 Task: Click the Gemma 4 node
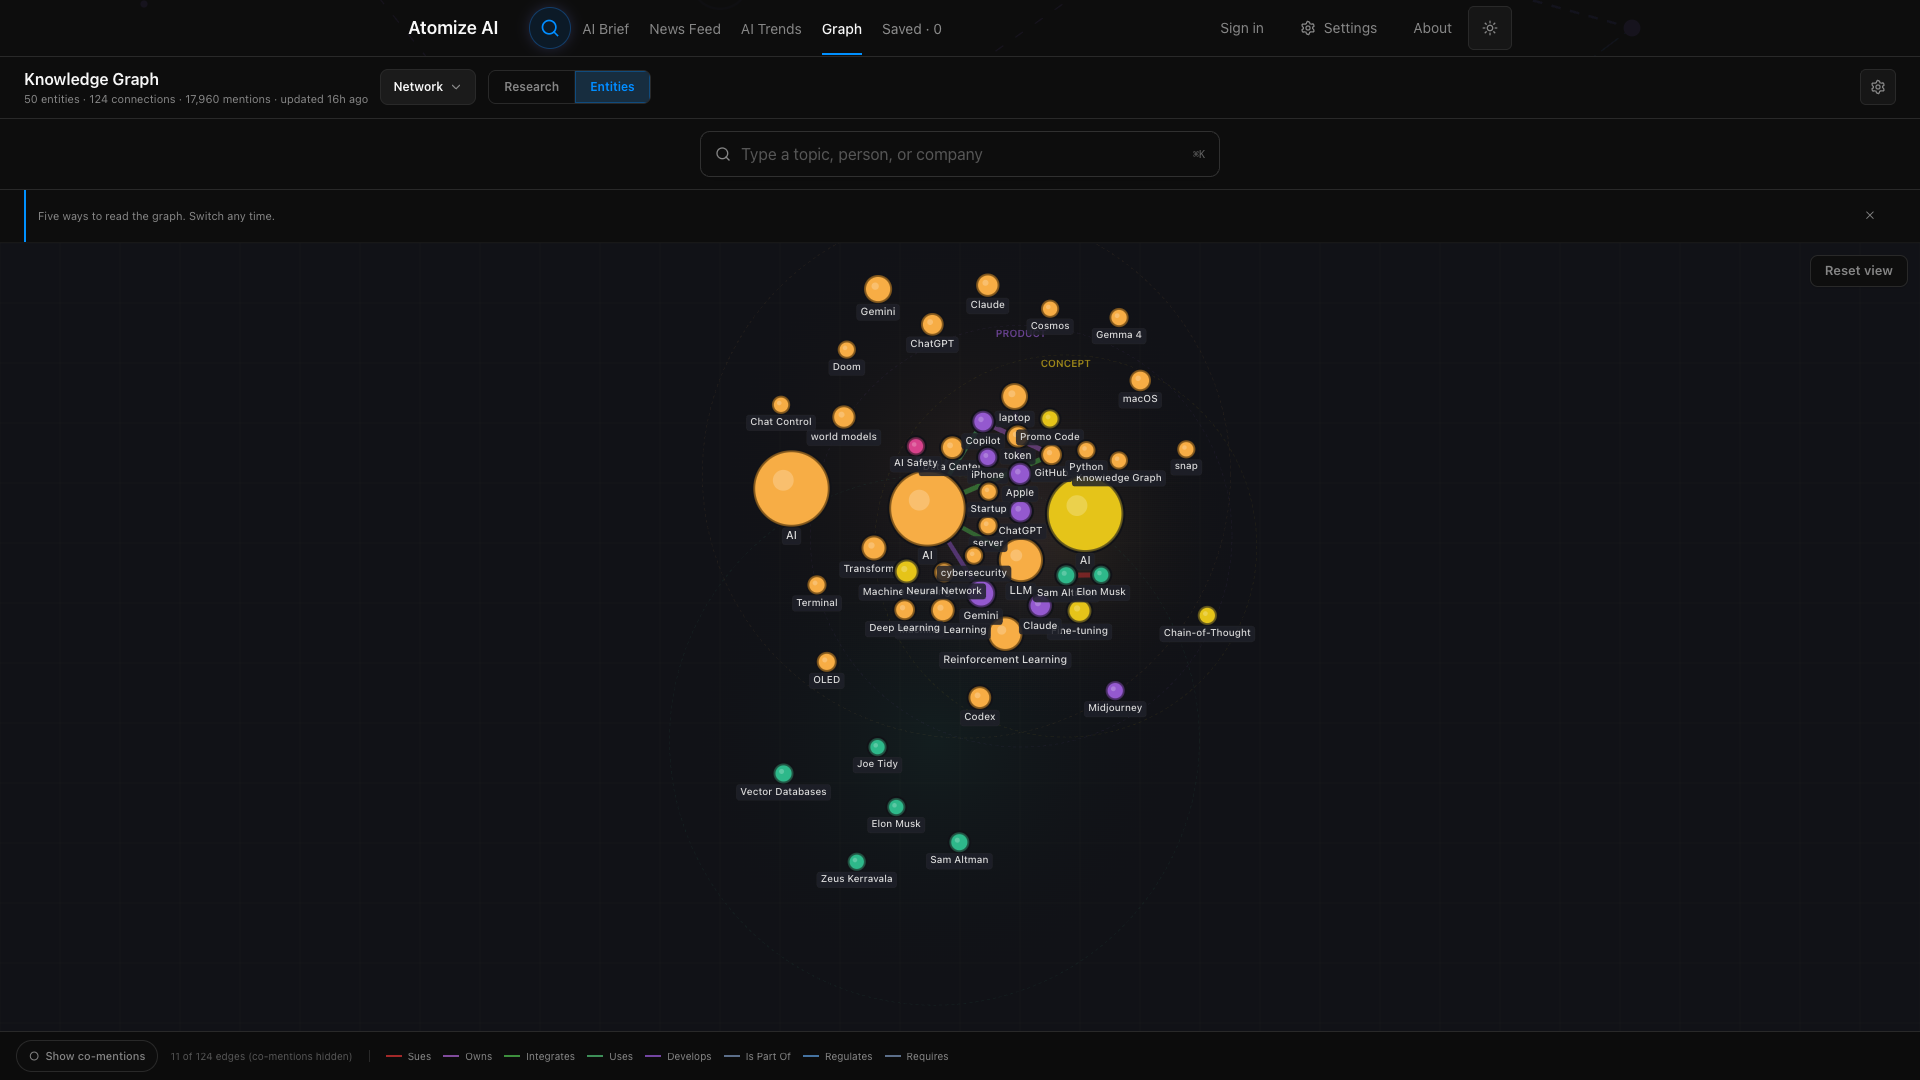(x=1119, y=318)
